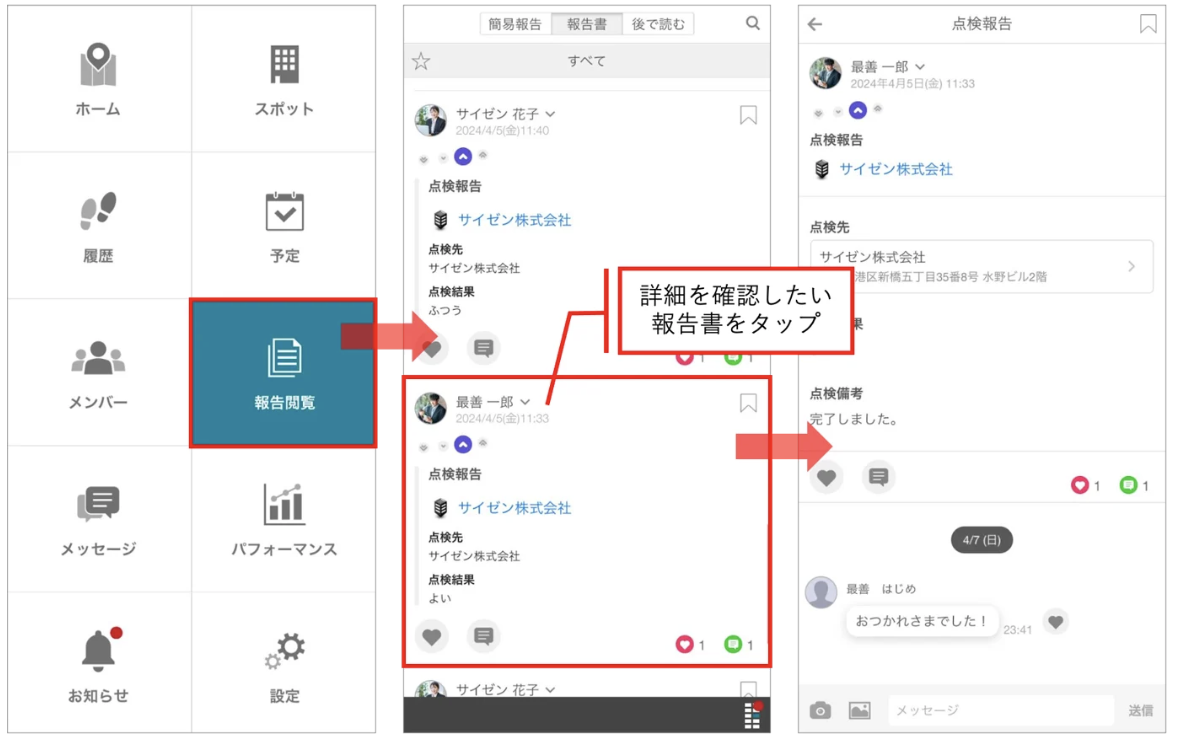Click サイゼン株式会社 link in 最善 一郎's list report
Screen dimensions: 1178x746
point(515,508)
